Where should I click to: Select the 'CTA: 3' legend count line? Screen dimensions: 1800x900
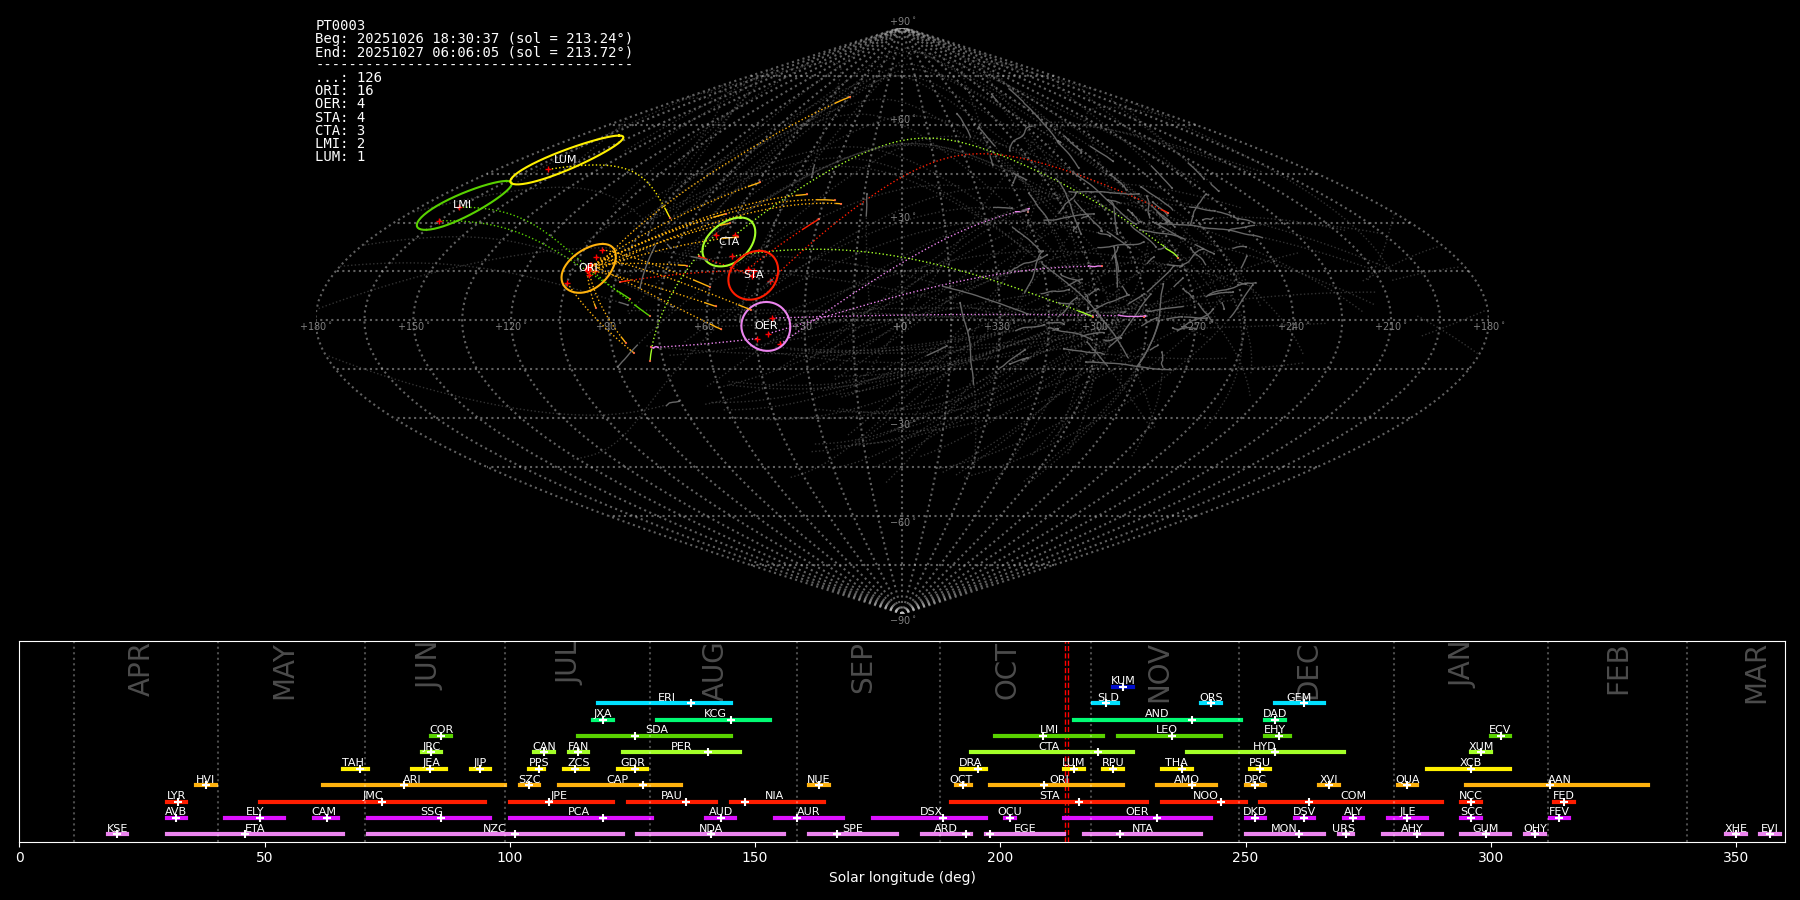[340, 131]
